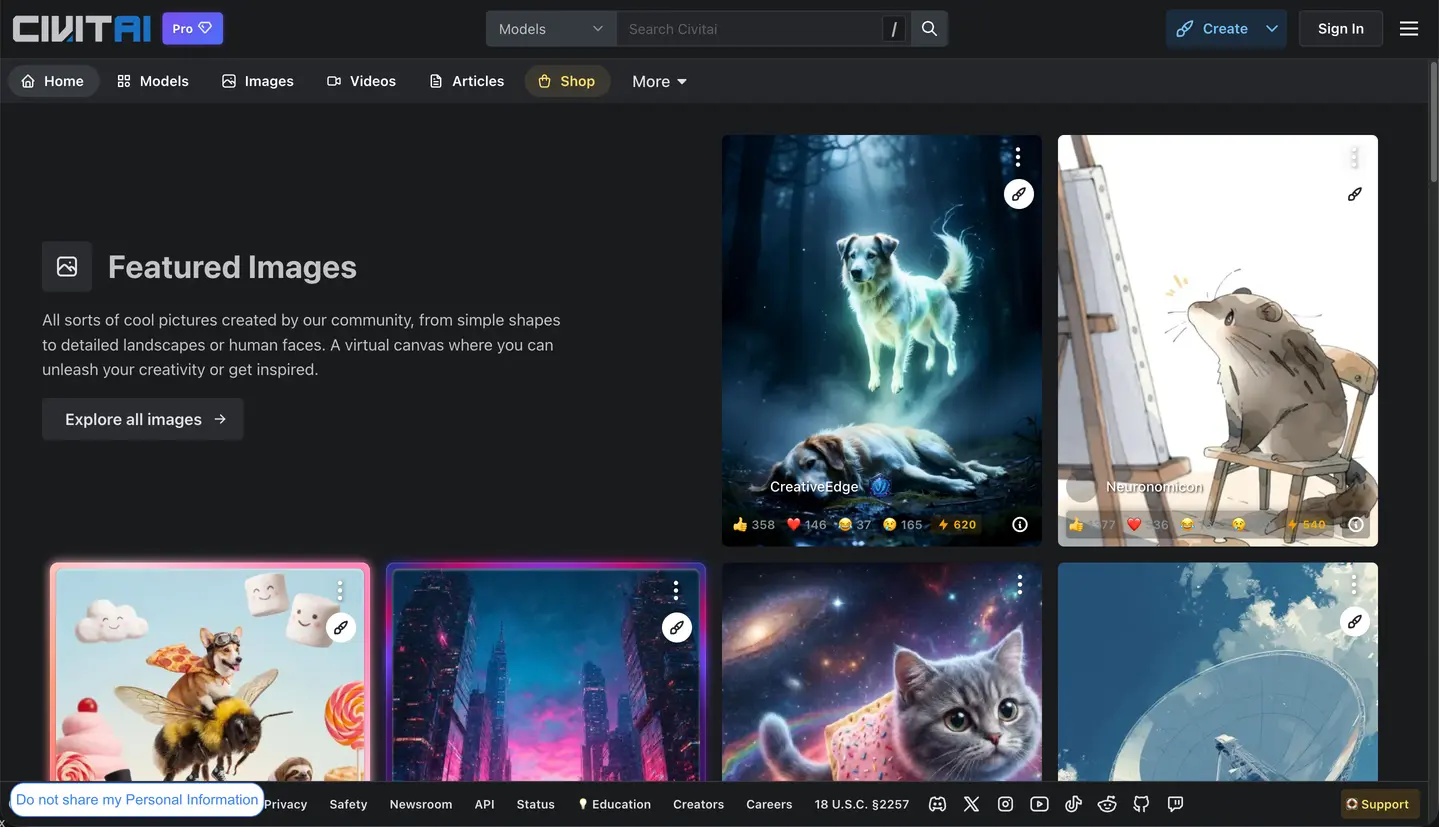Click Explore all images button
Viewport: 1439px width, 827px height.
[143, 419]
